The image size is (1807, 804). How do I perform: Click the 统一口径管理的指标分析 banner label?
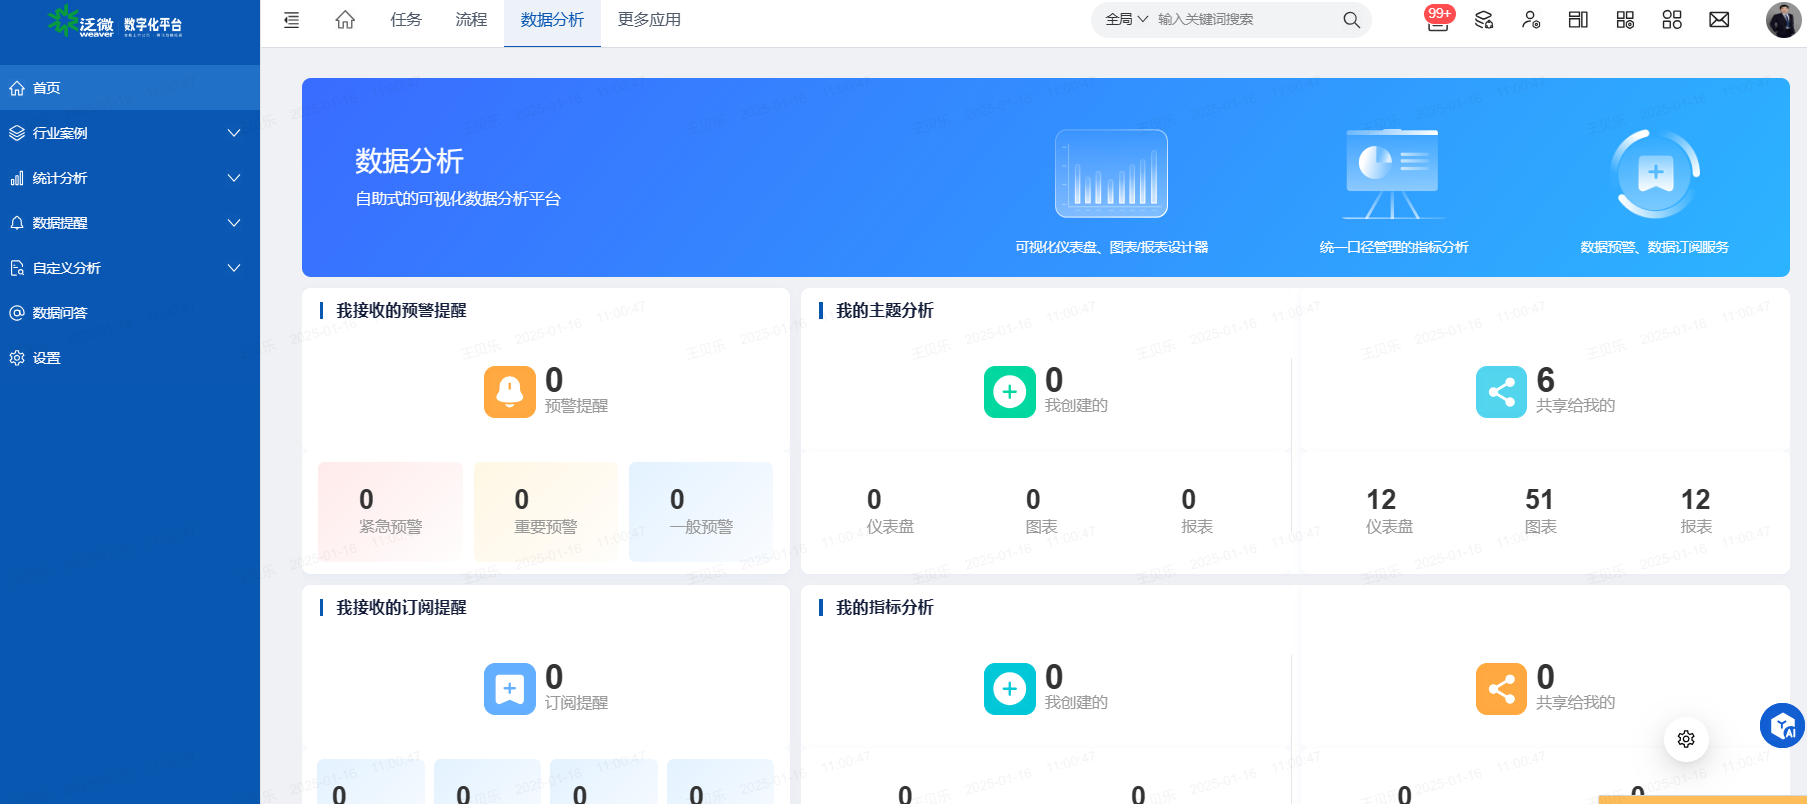pos(1394,247)
